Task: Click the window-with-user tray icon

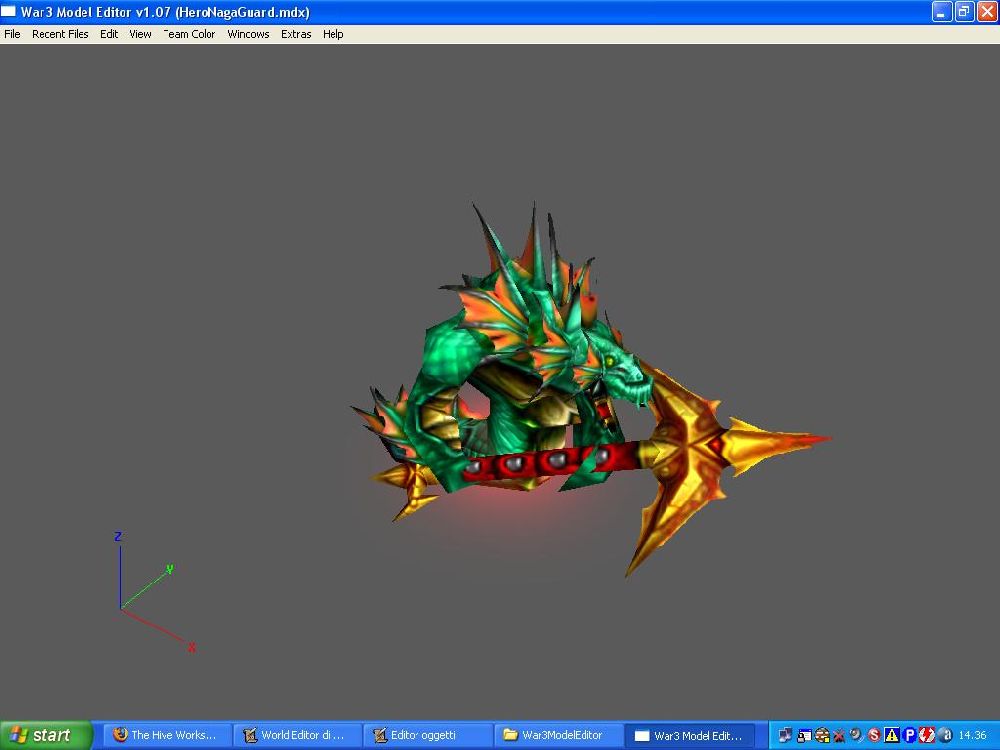Action: 804,735
